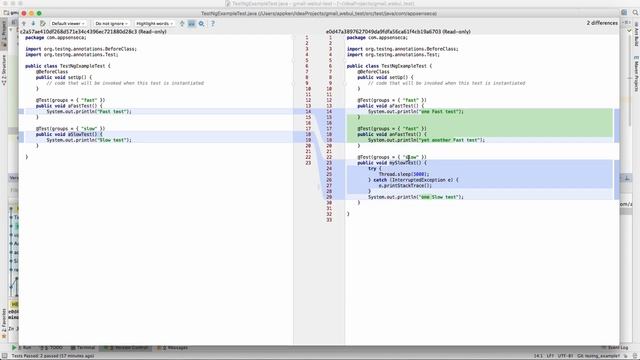Image resolution: width=640 pixels, height=360 pixels.
Task: Go to previous difference arrow
Action: pos(24,24)
